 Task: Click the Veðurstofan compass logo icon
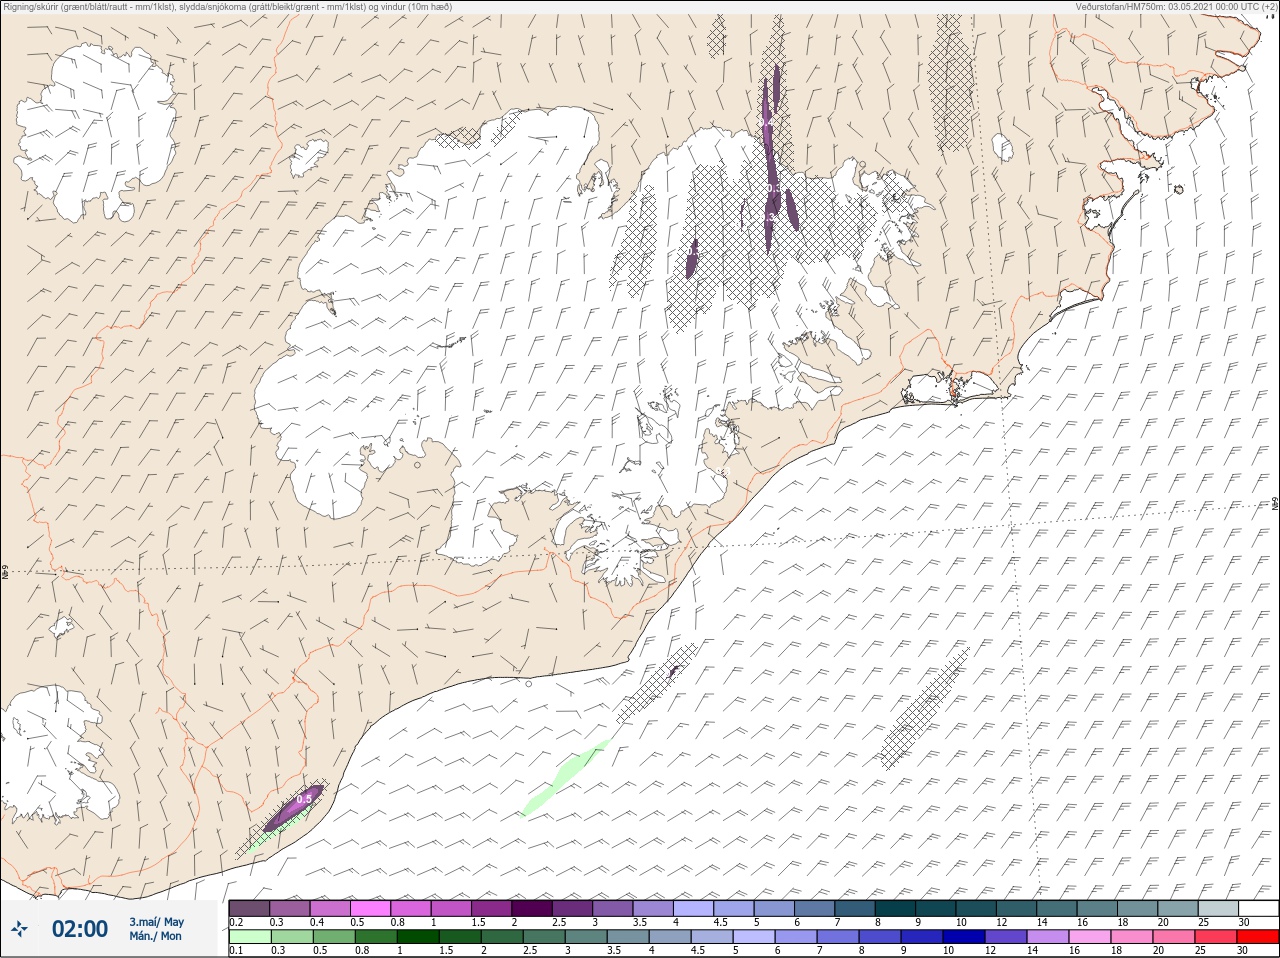19,929
